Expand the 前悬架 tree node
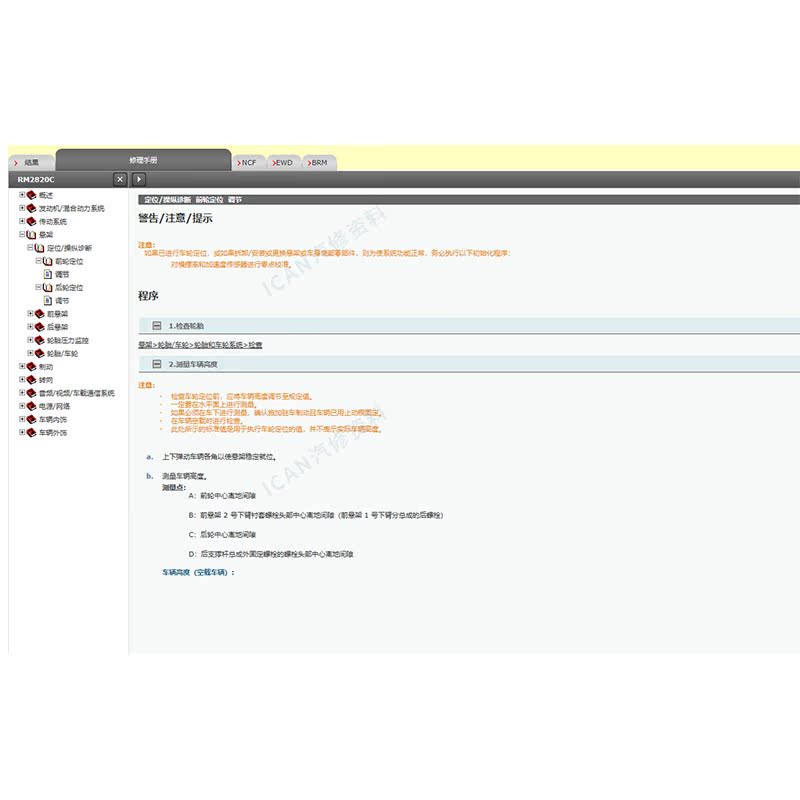 tap(30, 314)
